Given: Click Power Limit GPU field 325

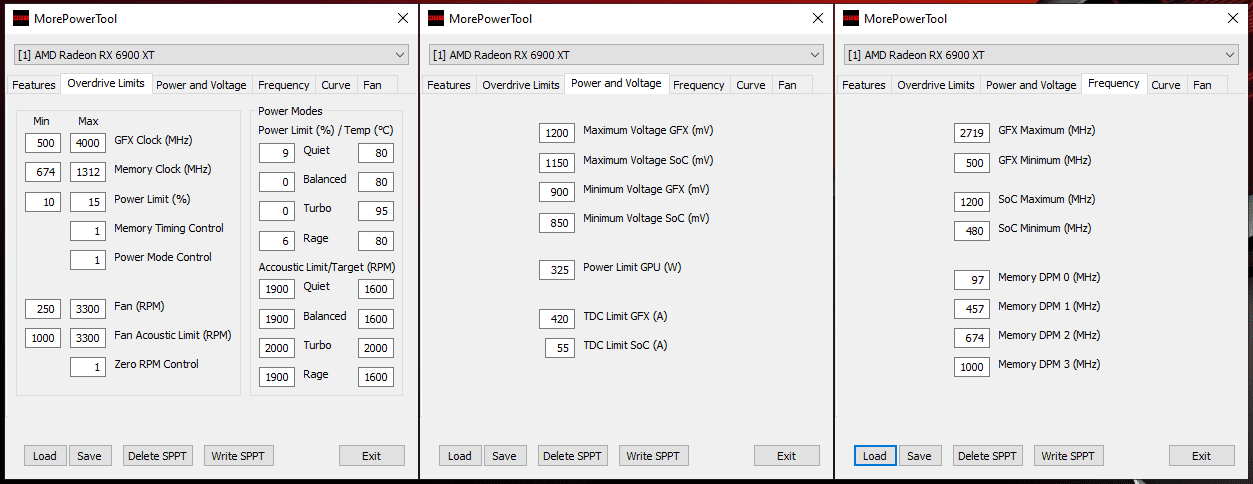Looking at the screenshot, I should 557,270.
